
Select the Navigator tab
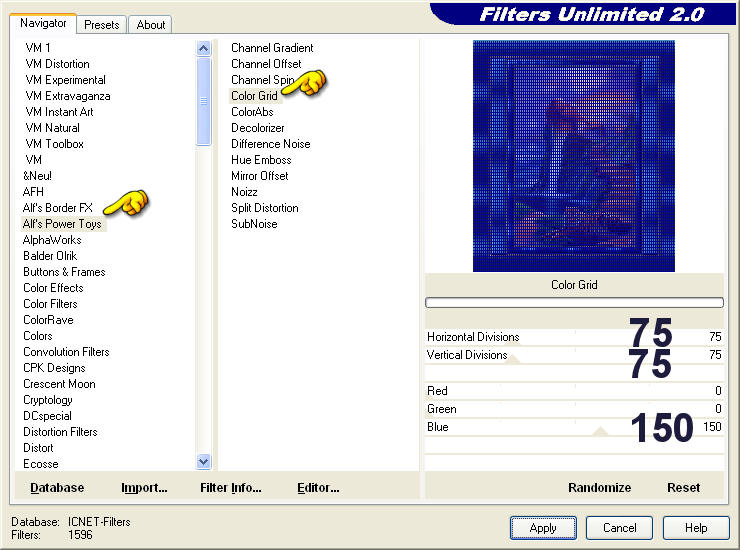tap(43, 23)
